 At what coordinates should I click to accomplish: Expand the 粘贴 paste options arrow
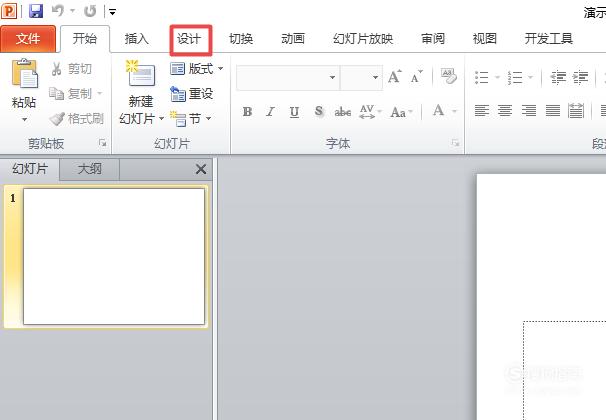point(24,119)
